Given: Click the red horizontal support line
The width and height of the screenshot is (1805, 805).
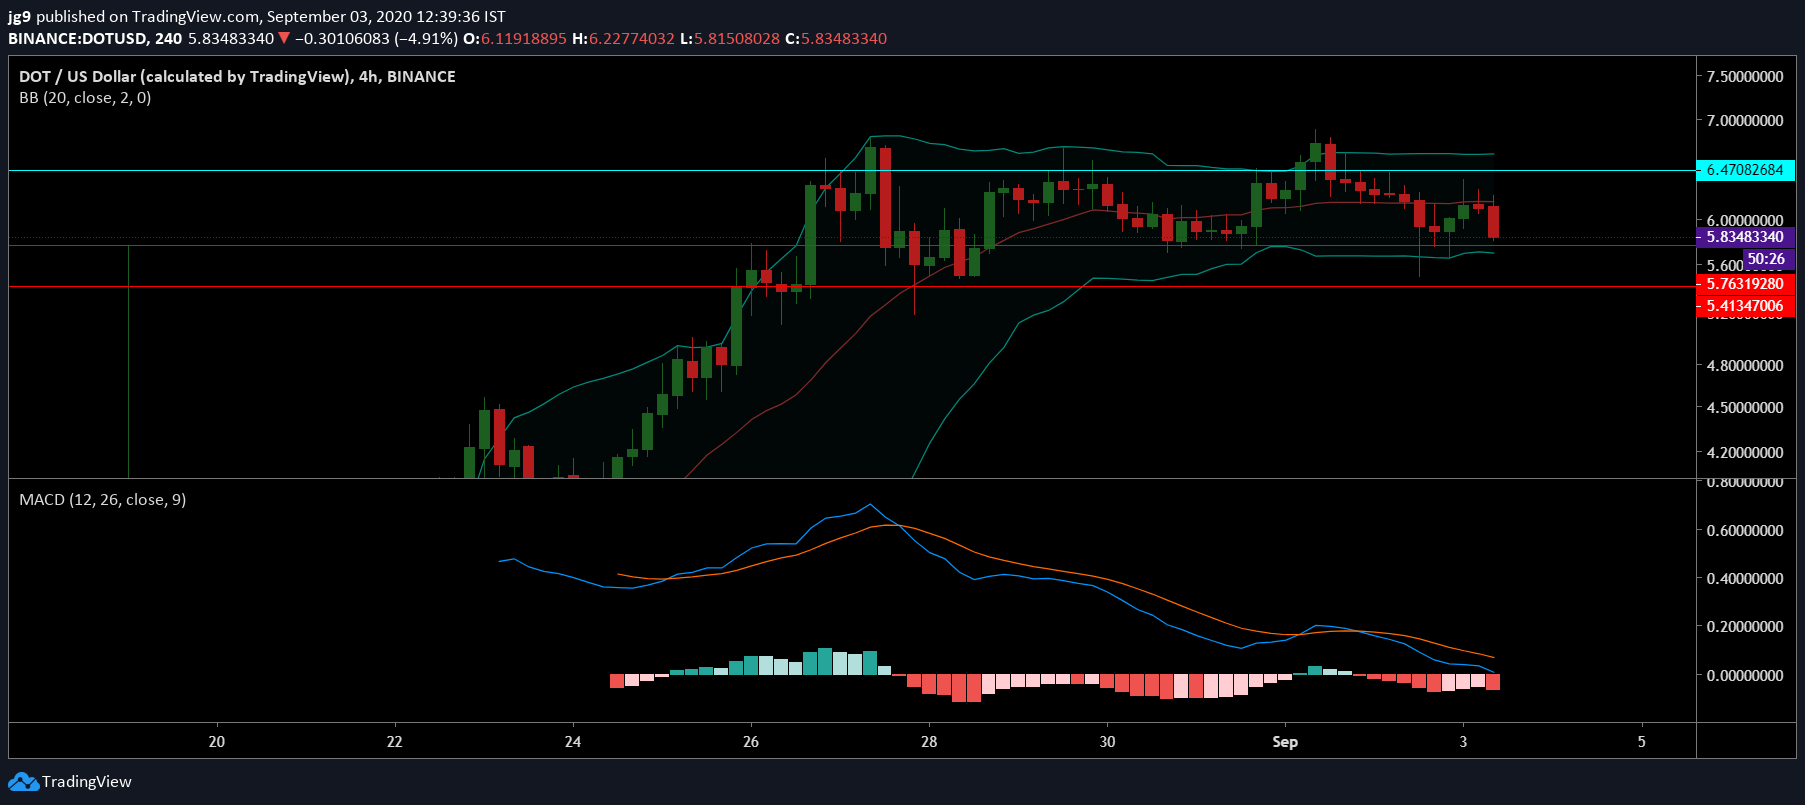Looking at the screenshot, I should tap(852, 287).
